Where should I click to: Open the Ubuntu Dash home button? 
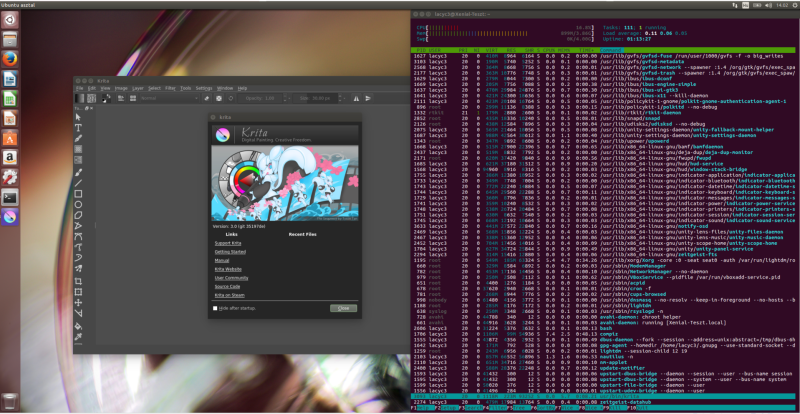[x=10, y=20]
